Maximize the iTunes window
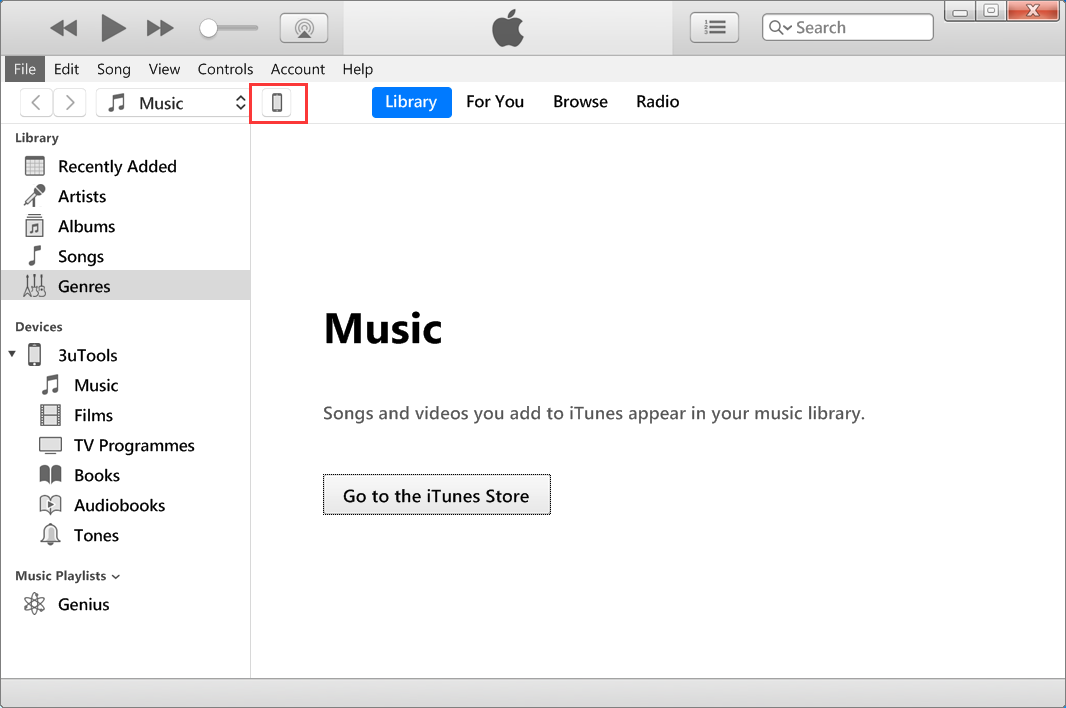The image size is (1066, 708). tap(991, 12)
